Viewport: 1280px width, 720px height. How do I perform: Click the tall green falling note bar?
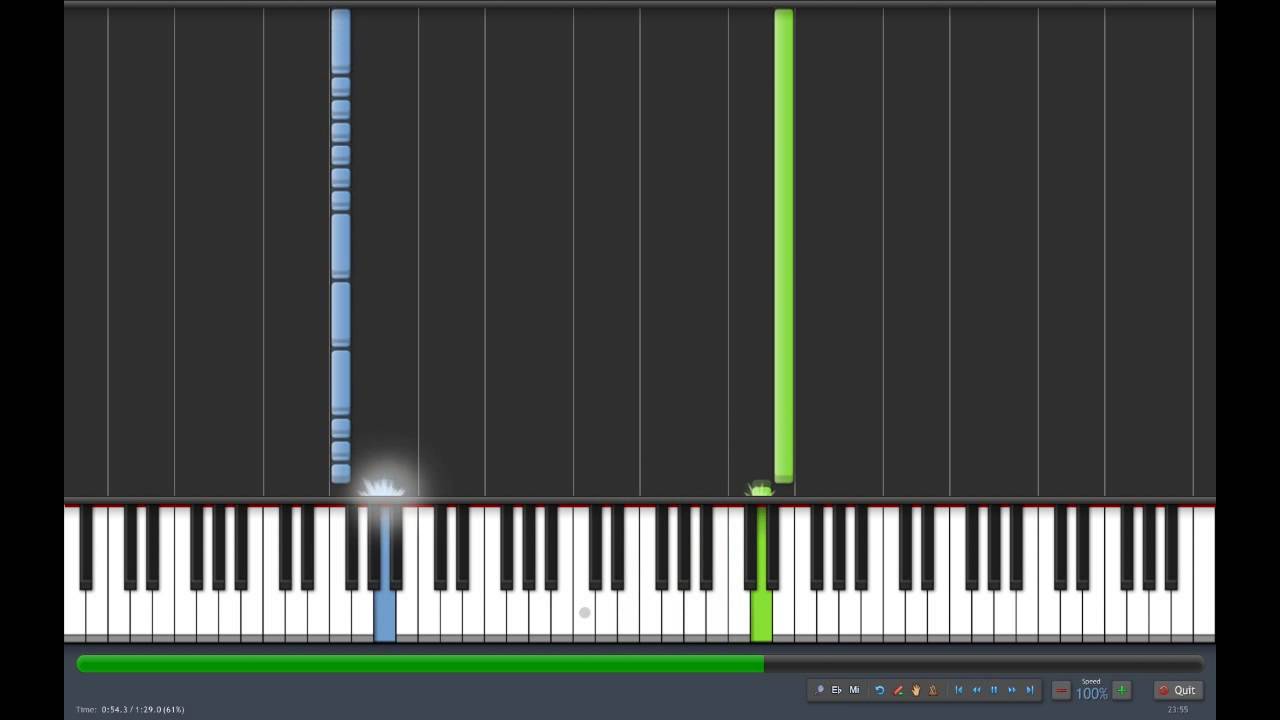click(784, 246)
